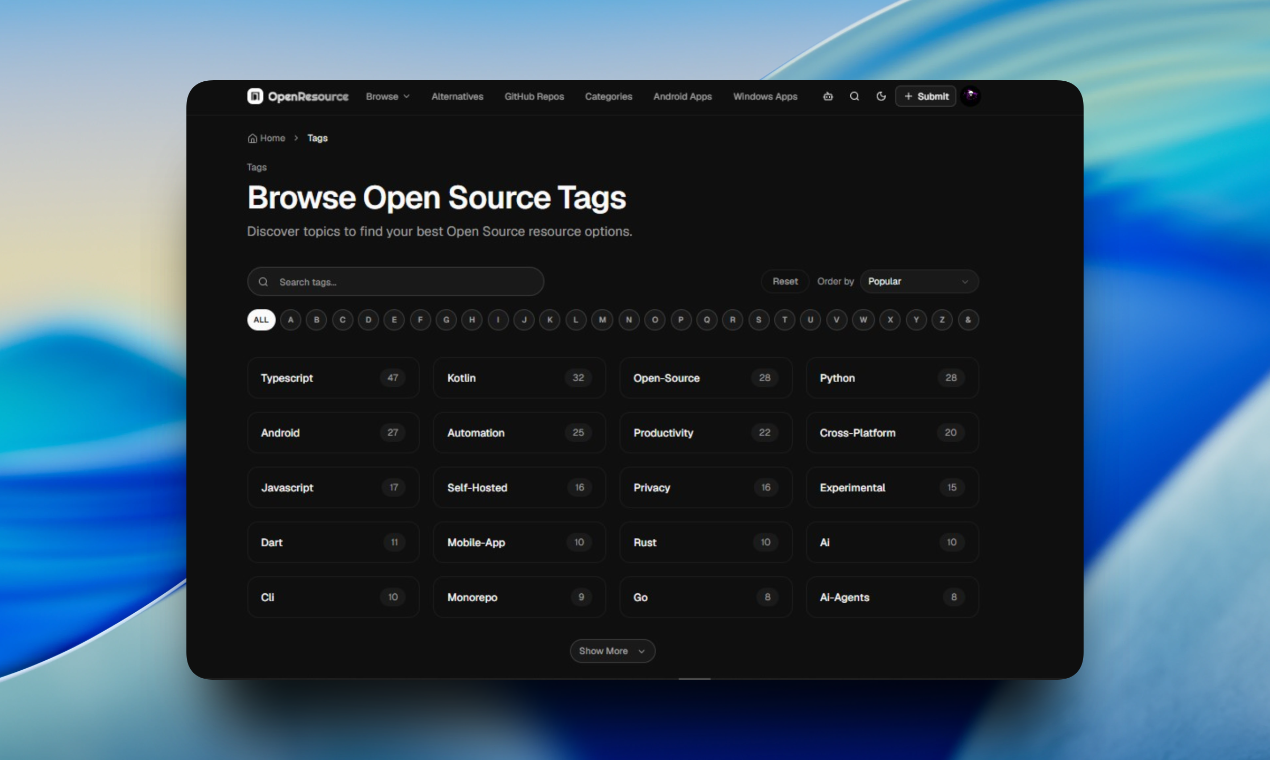Filter tags by letter A
The width and height of the screenshot is (1270, 760).
(x=291, y=320)
